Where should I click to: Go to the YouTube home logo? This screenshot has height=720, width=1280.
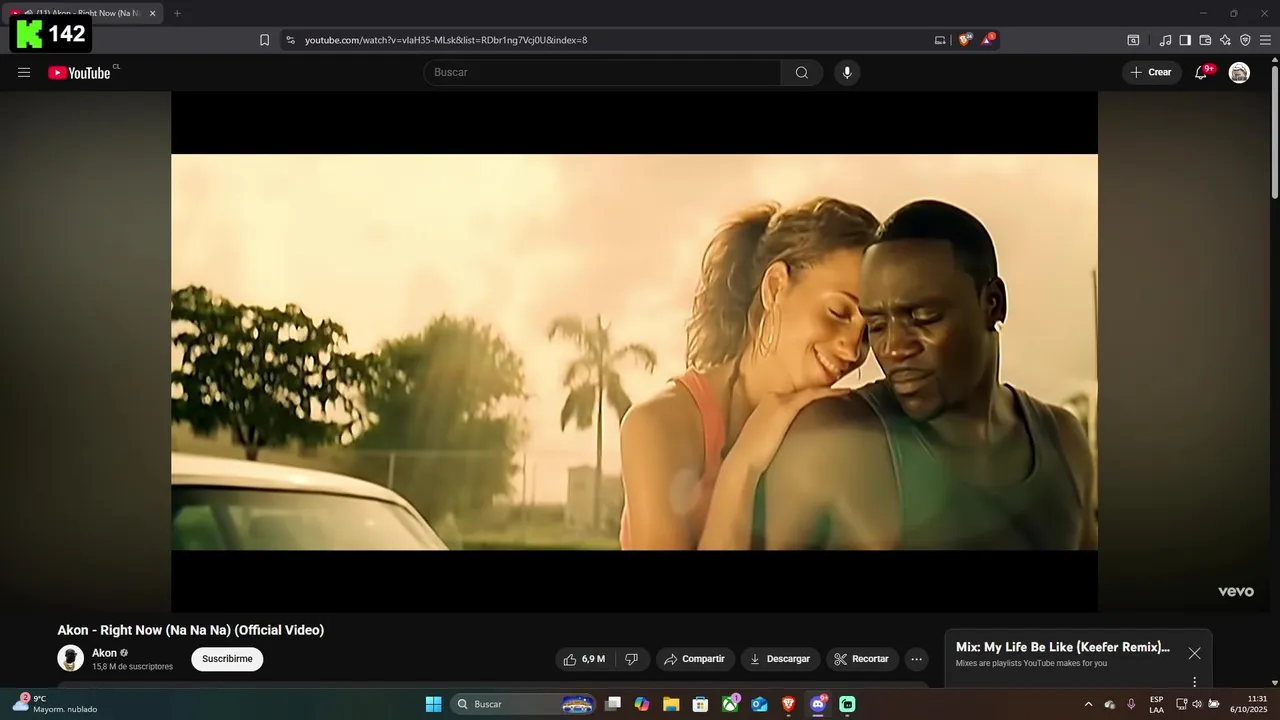79,72
